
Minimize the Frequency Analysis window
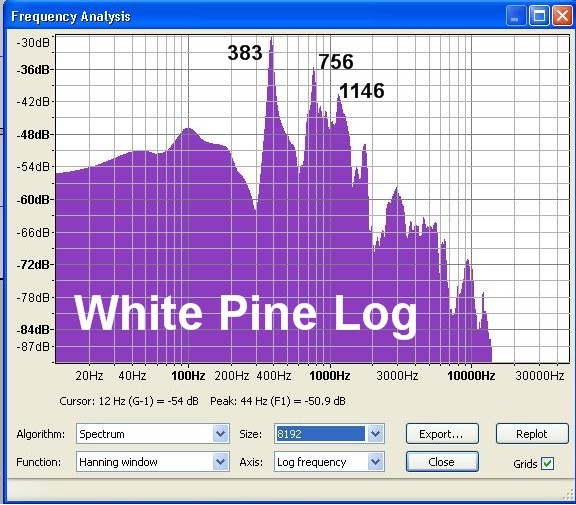pyautogui.click(x=515, y=16)
